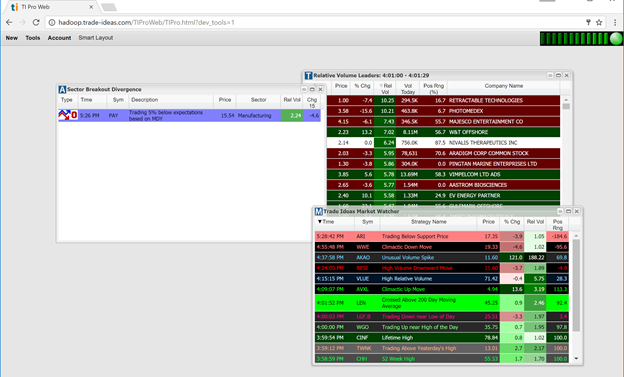Click the Sector Breakout Divergence window A icon

pos(62,90)
